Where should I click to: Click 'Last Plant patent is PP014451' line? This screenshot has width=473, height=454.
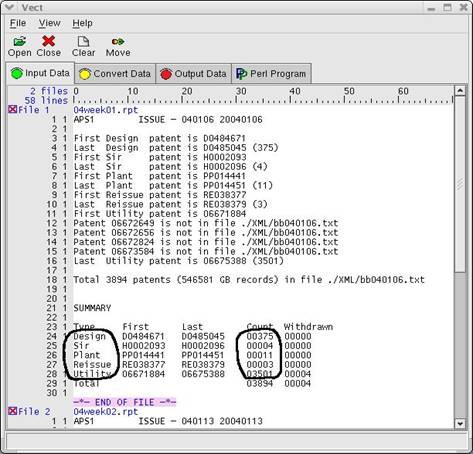(x=173, y=185)
